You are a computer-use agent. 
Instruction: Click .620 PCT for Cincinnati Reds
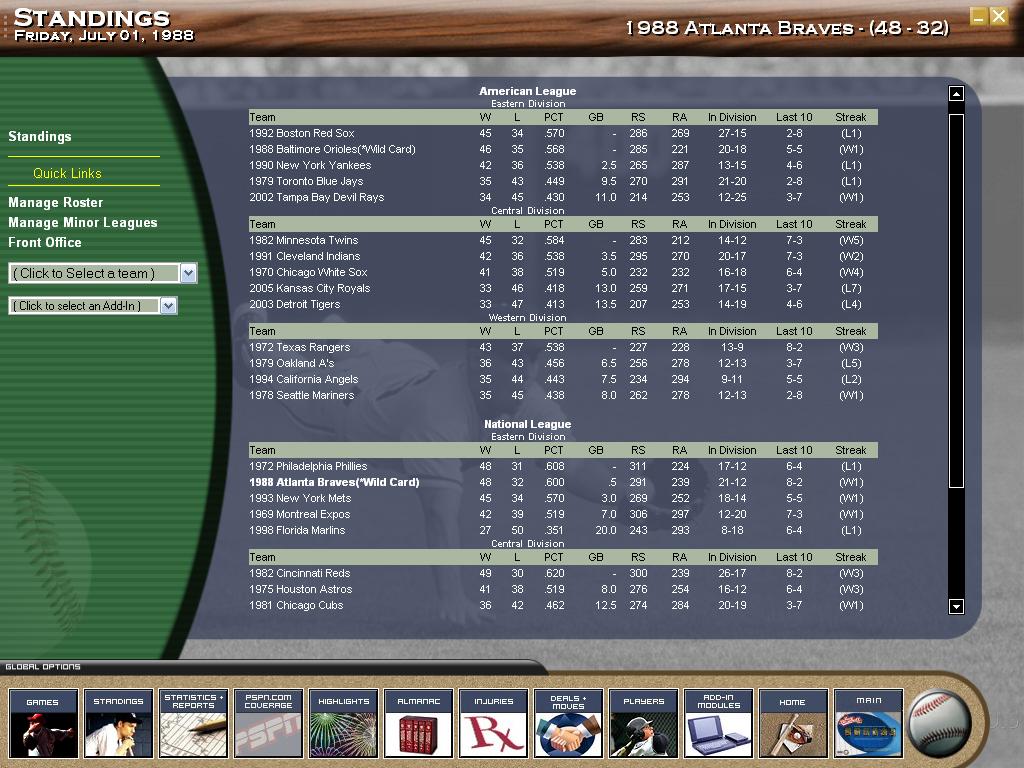point(554,573)
